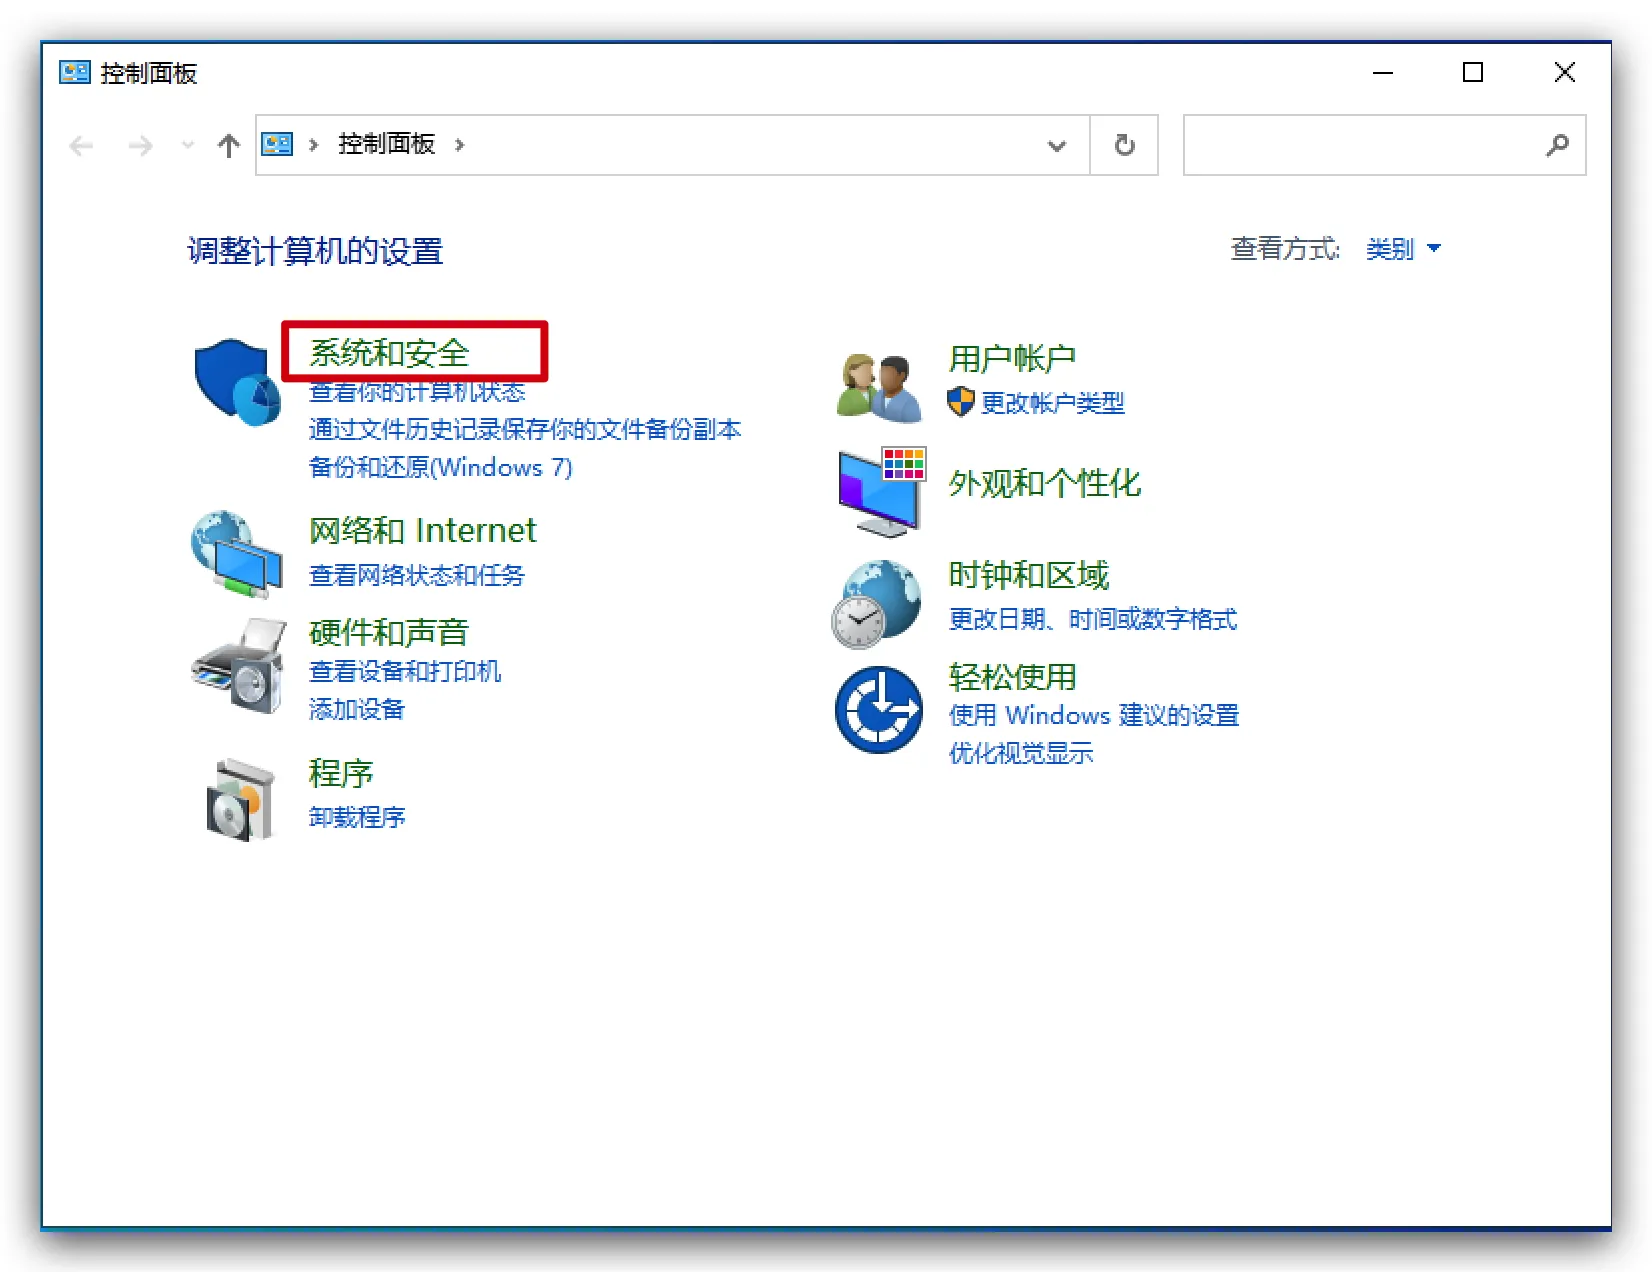Open 卸载程序 link
Viewport: 1652px width, 1272px height.
coord(357,818)
